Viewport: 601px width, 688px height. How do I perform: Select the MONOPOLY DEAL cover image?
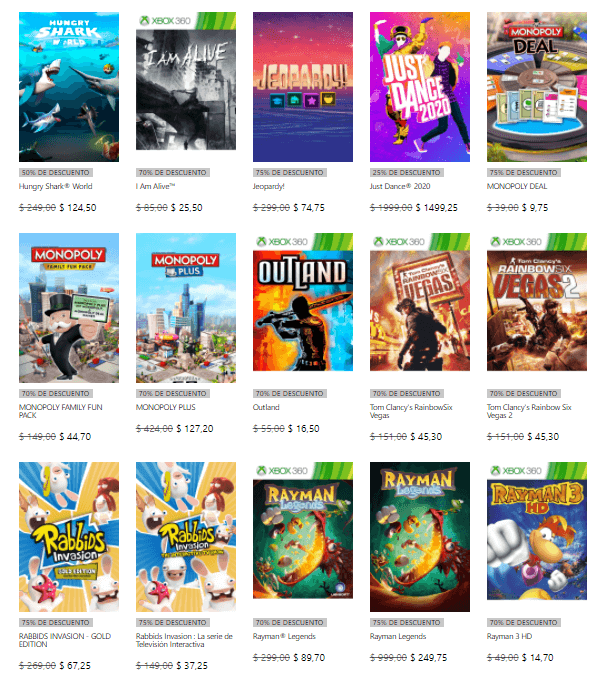(x=537, y=87)
